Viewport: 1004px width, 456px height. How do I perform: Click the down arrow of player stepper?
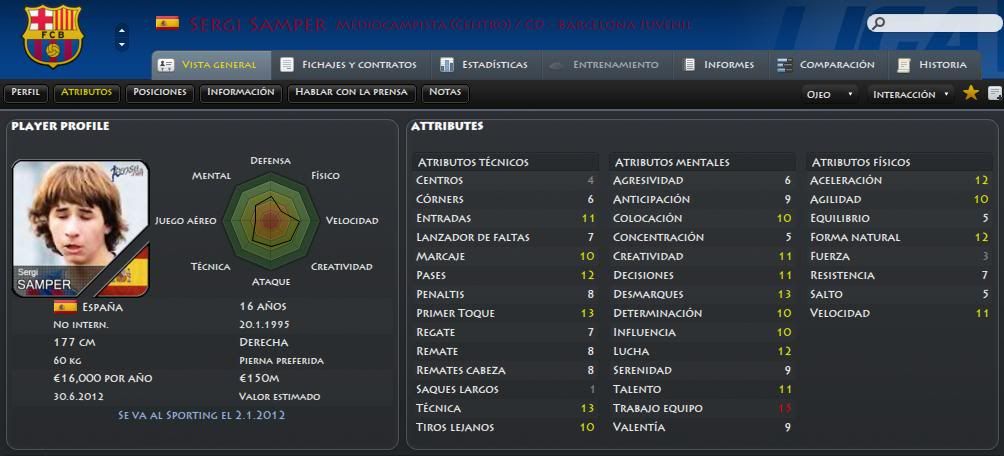coord(122,44)
